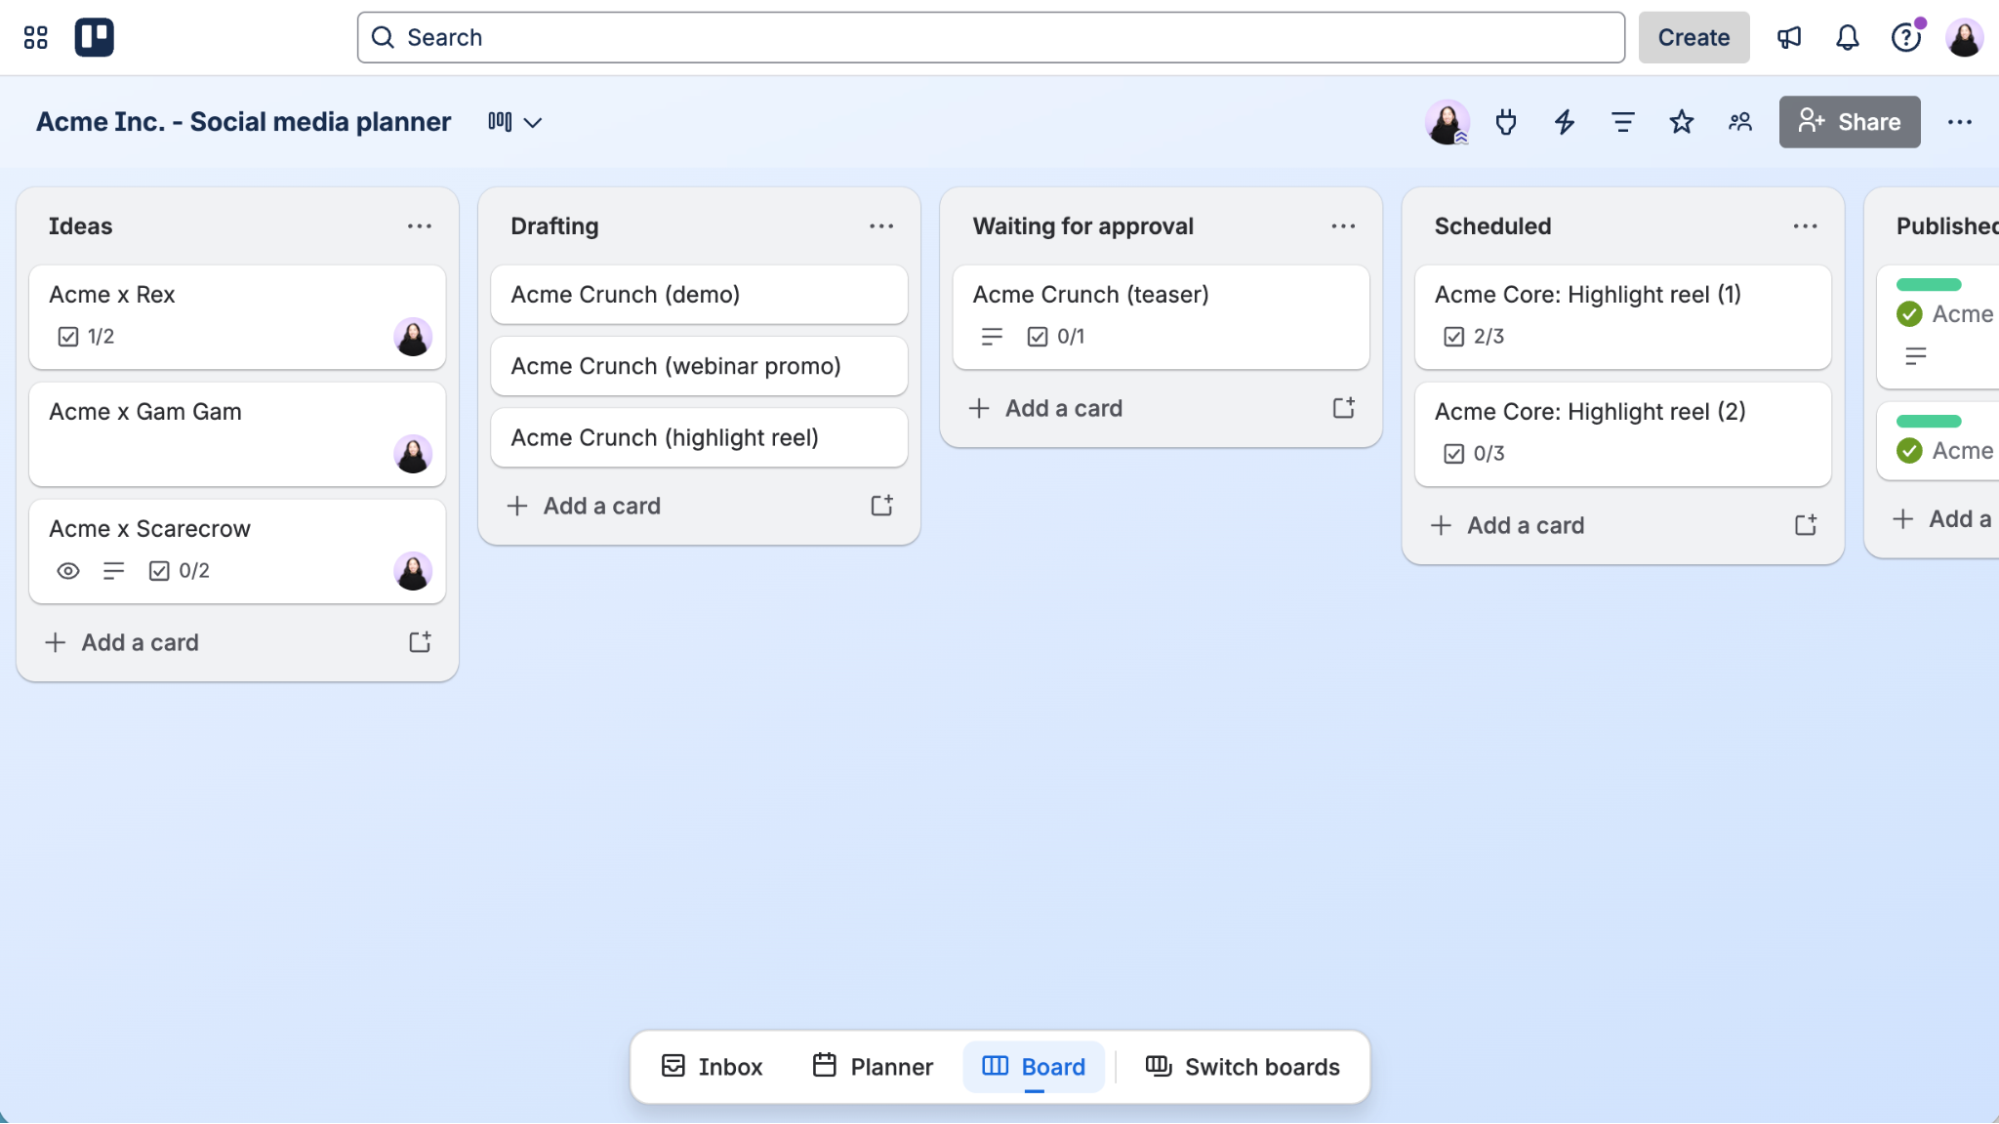Click the Share button
The width and height of the screenshot is (1999, 1124).
1849,122
